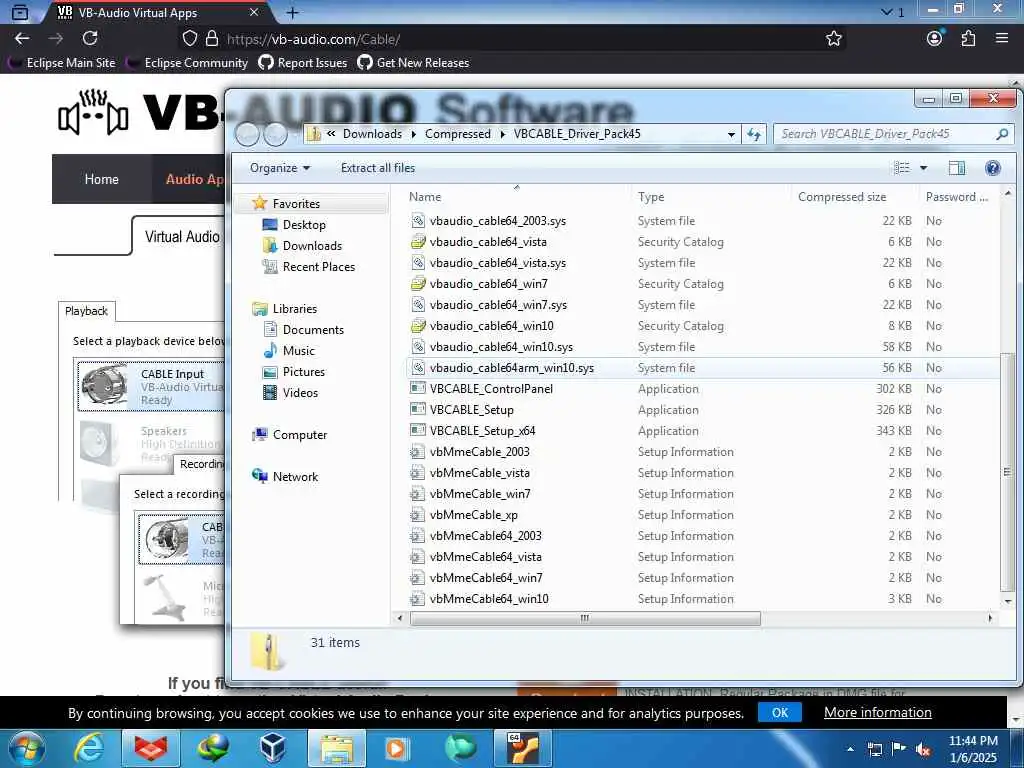Image resolution: width=1024 pixels, height=768 pixels.
Task: Open Recent Places in navigation pane
Action: point(319,266)
